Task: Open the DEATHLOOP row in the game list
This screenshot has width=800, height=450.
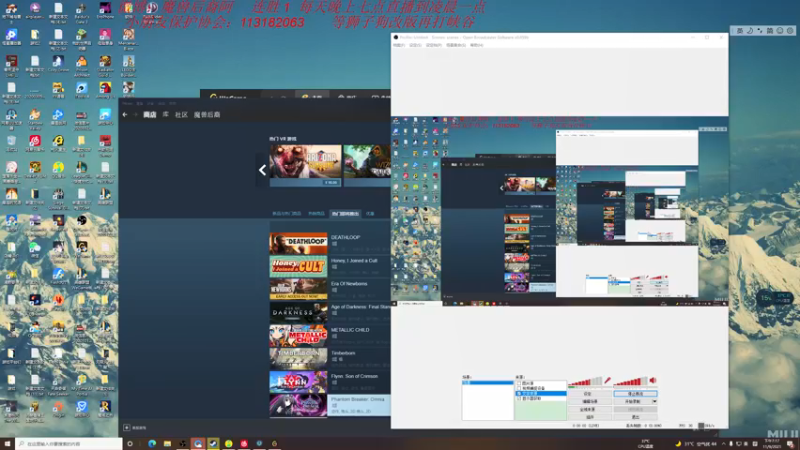Action: click(x=330, y=243)
